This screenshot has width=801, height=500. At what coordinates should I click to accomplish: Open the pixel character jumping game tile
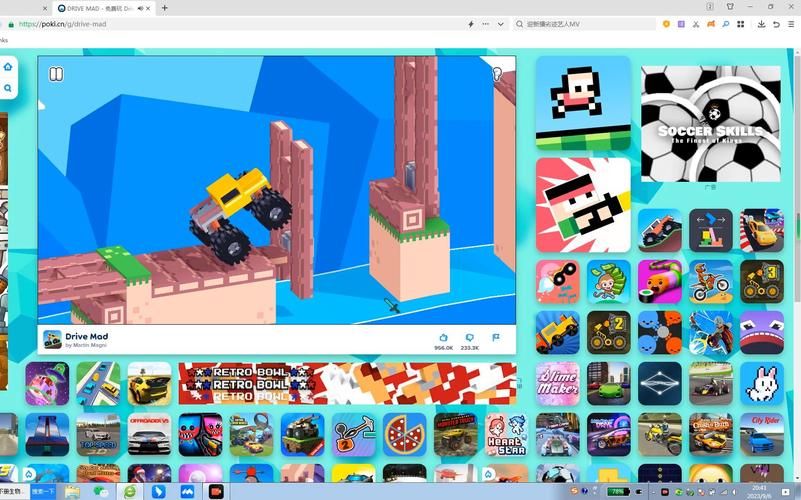583,103
